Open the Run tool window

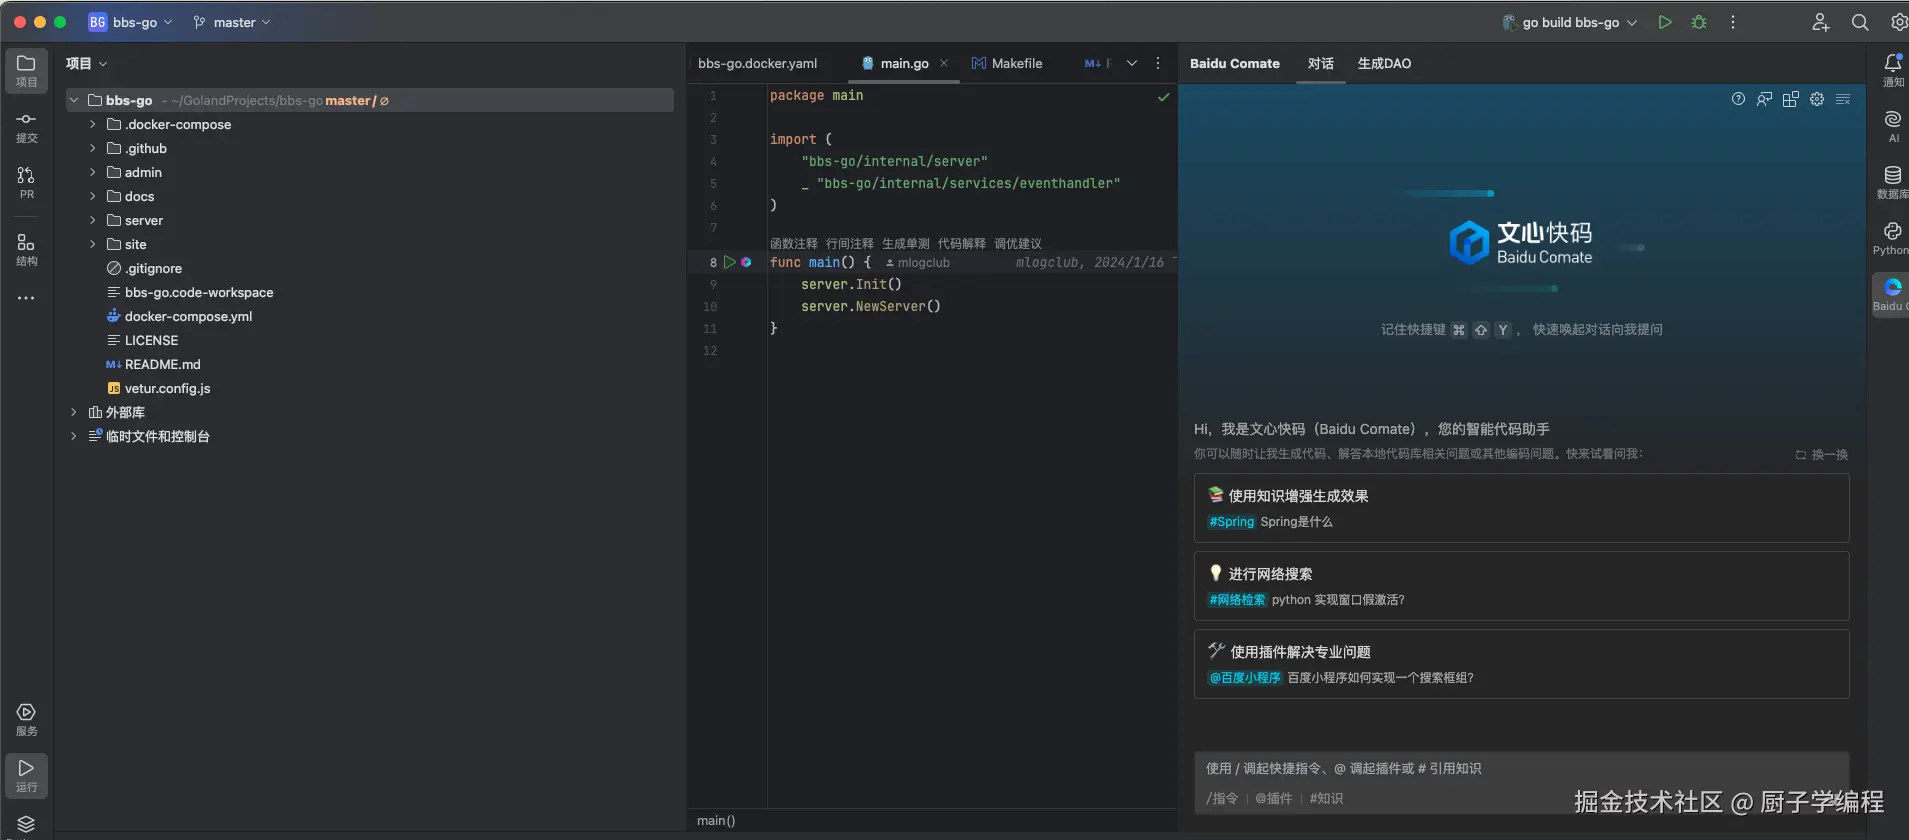[26, 775]
